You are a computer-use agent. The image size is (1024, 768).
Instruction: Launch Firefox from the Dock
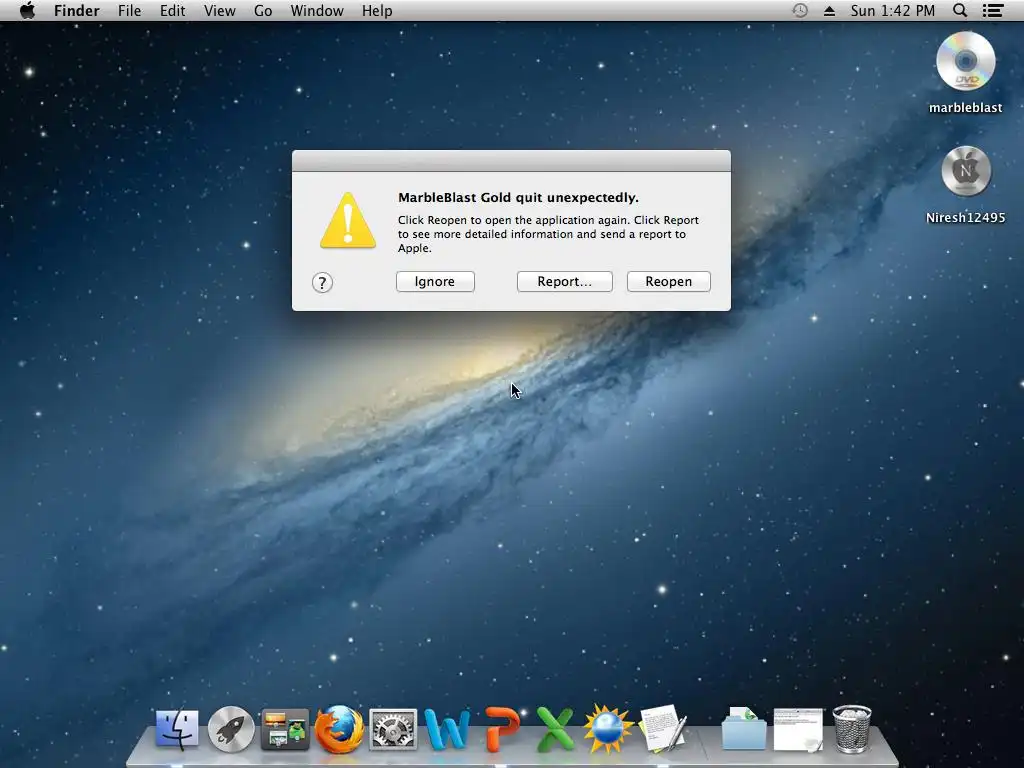pyautogui.click(x=339, y=729)
